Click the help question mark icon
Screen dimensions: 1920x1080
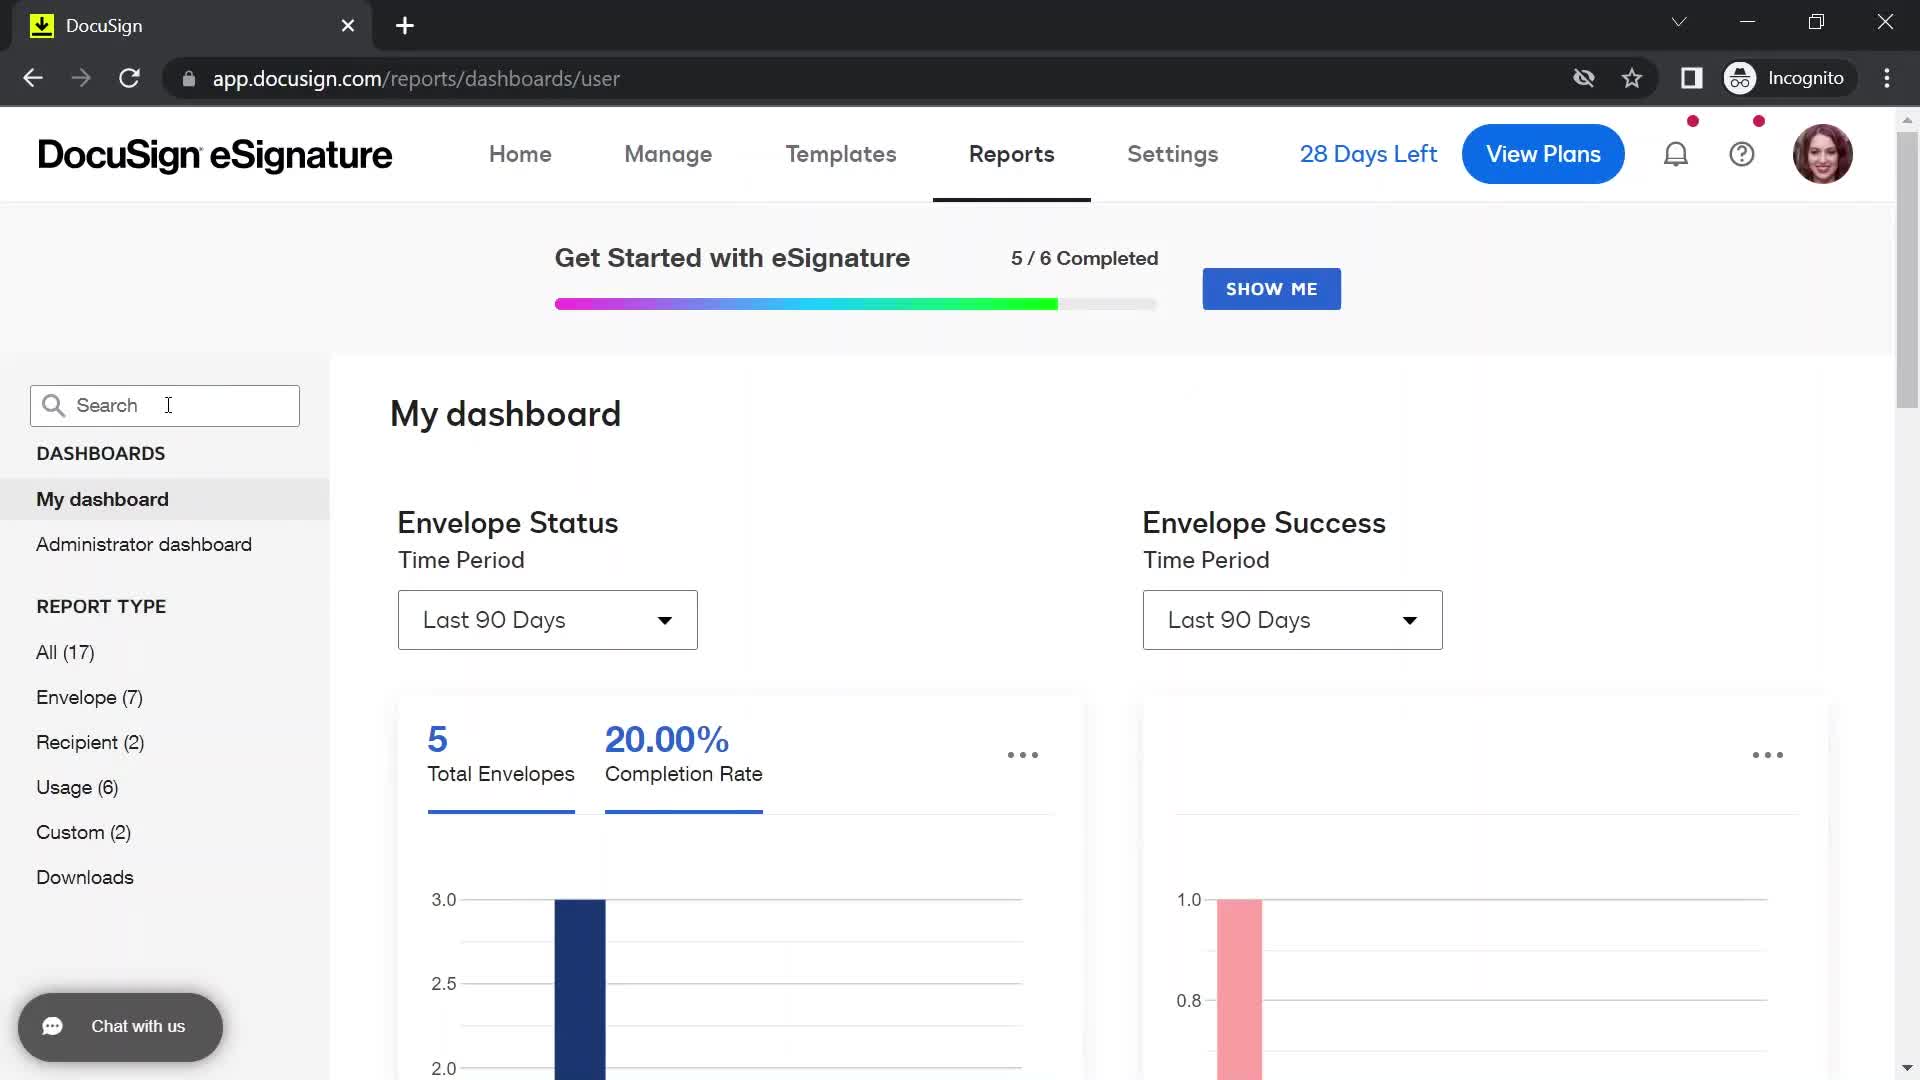1741,154
